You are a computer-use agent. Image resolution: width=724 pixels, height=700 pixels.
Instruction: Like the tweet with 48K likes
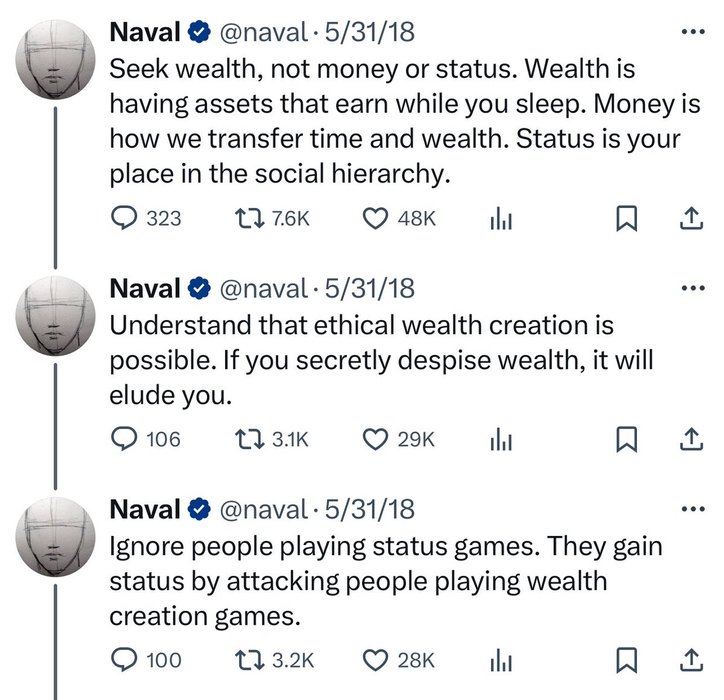pos(374,218)
